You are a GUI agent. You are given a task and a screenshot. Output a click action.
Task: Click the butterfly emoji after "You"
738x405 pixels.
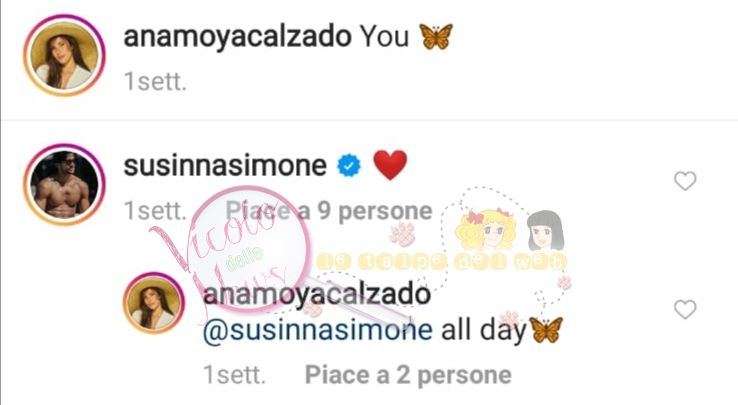(436, 37)
